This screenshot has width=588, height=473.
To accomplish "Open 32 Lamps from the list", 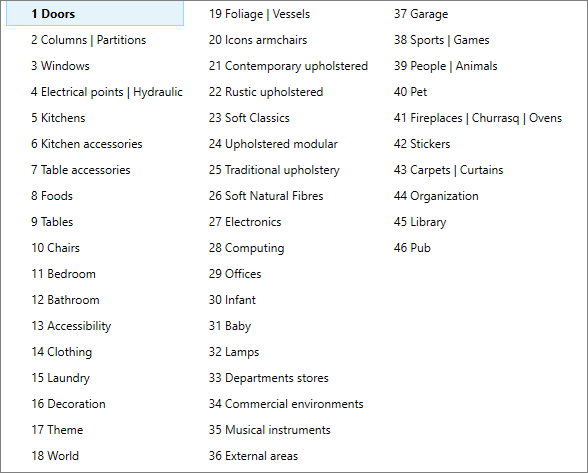I will [x=234, y=352].
